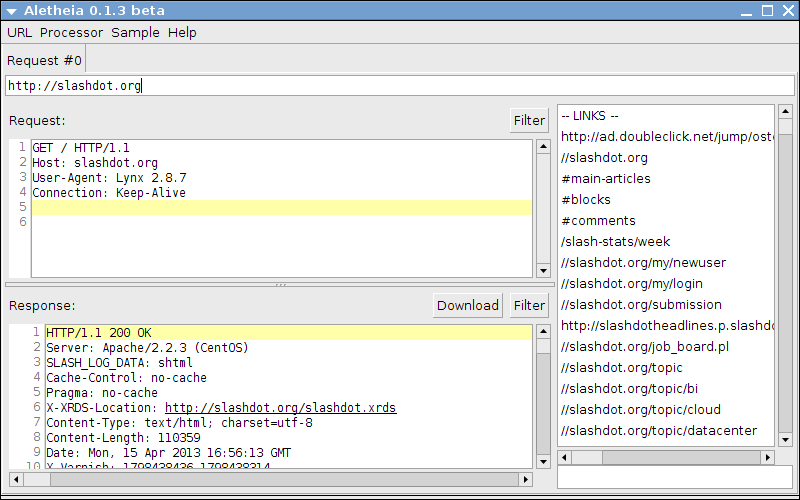Click the Filter button beside Download
Screen dimensions: 800x500
529,305
